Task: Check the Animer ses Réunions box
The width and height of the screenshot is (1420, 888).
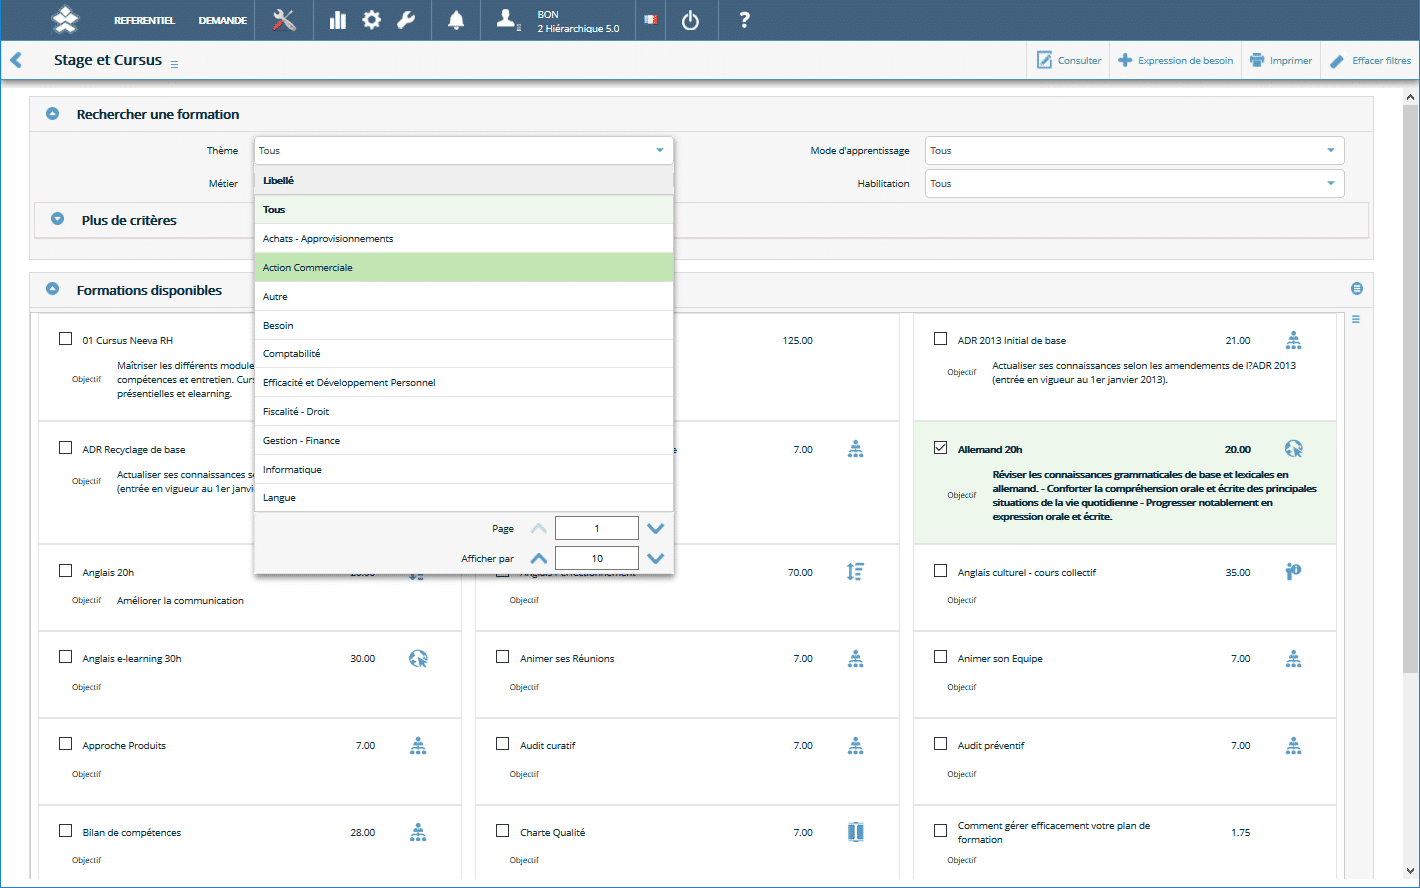Action: pyautogui.click(x=503, y=657)
